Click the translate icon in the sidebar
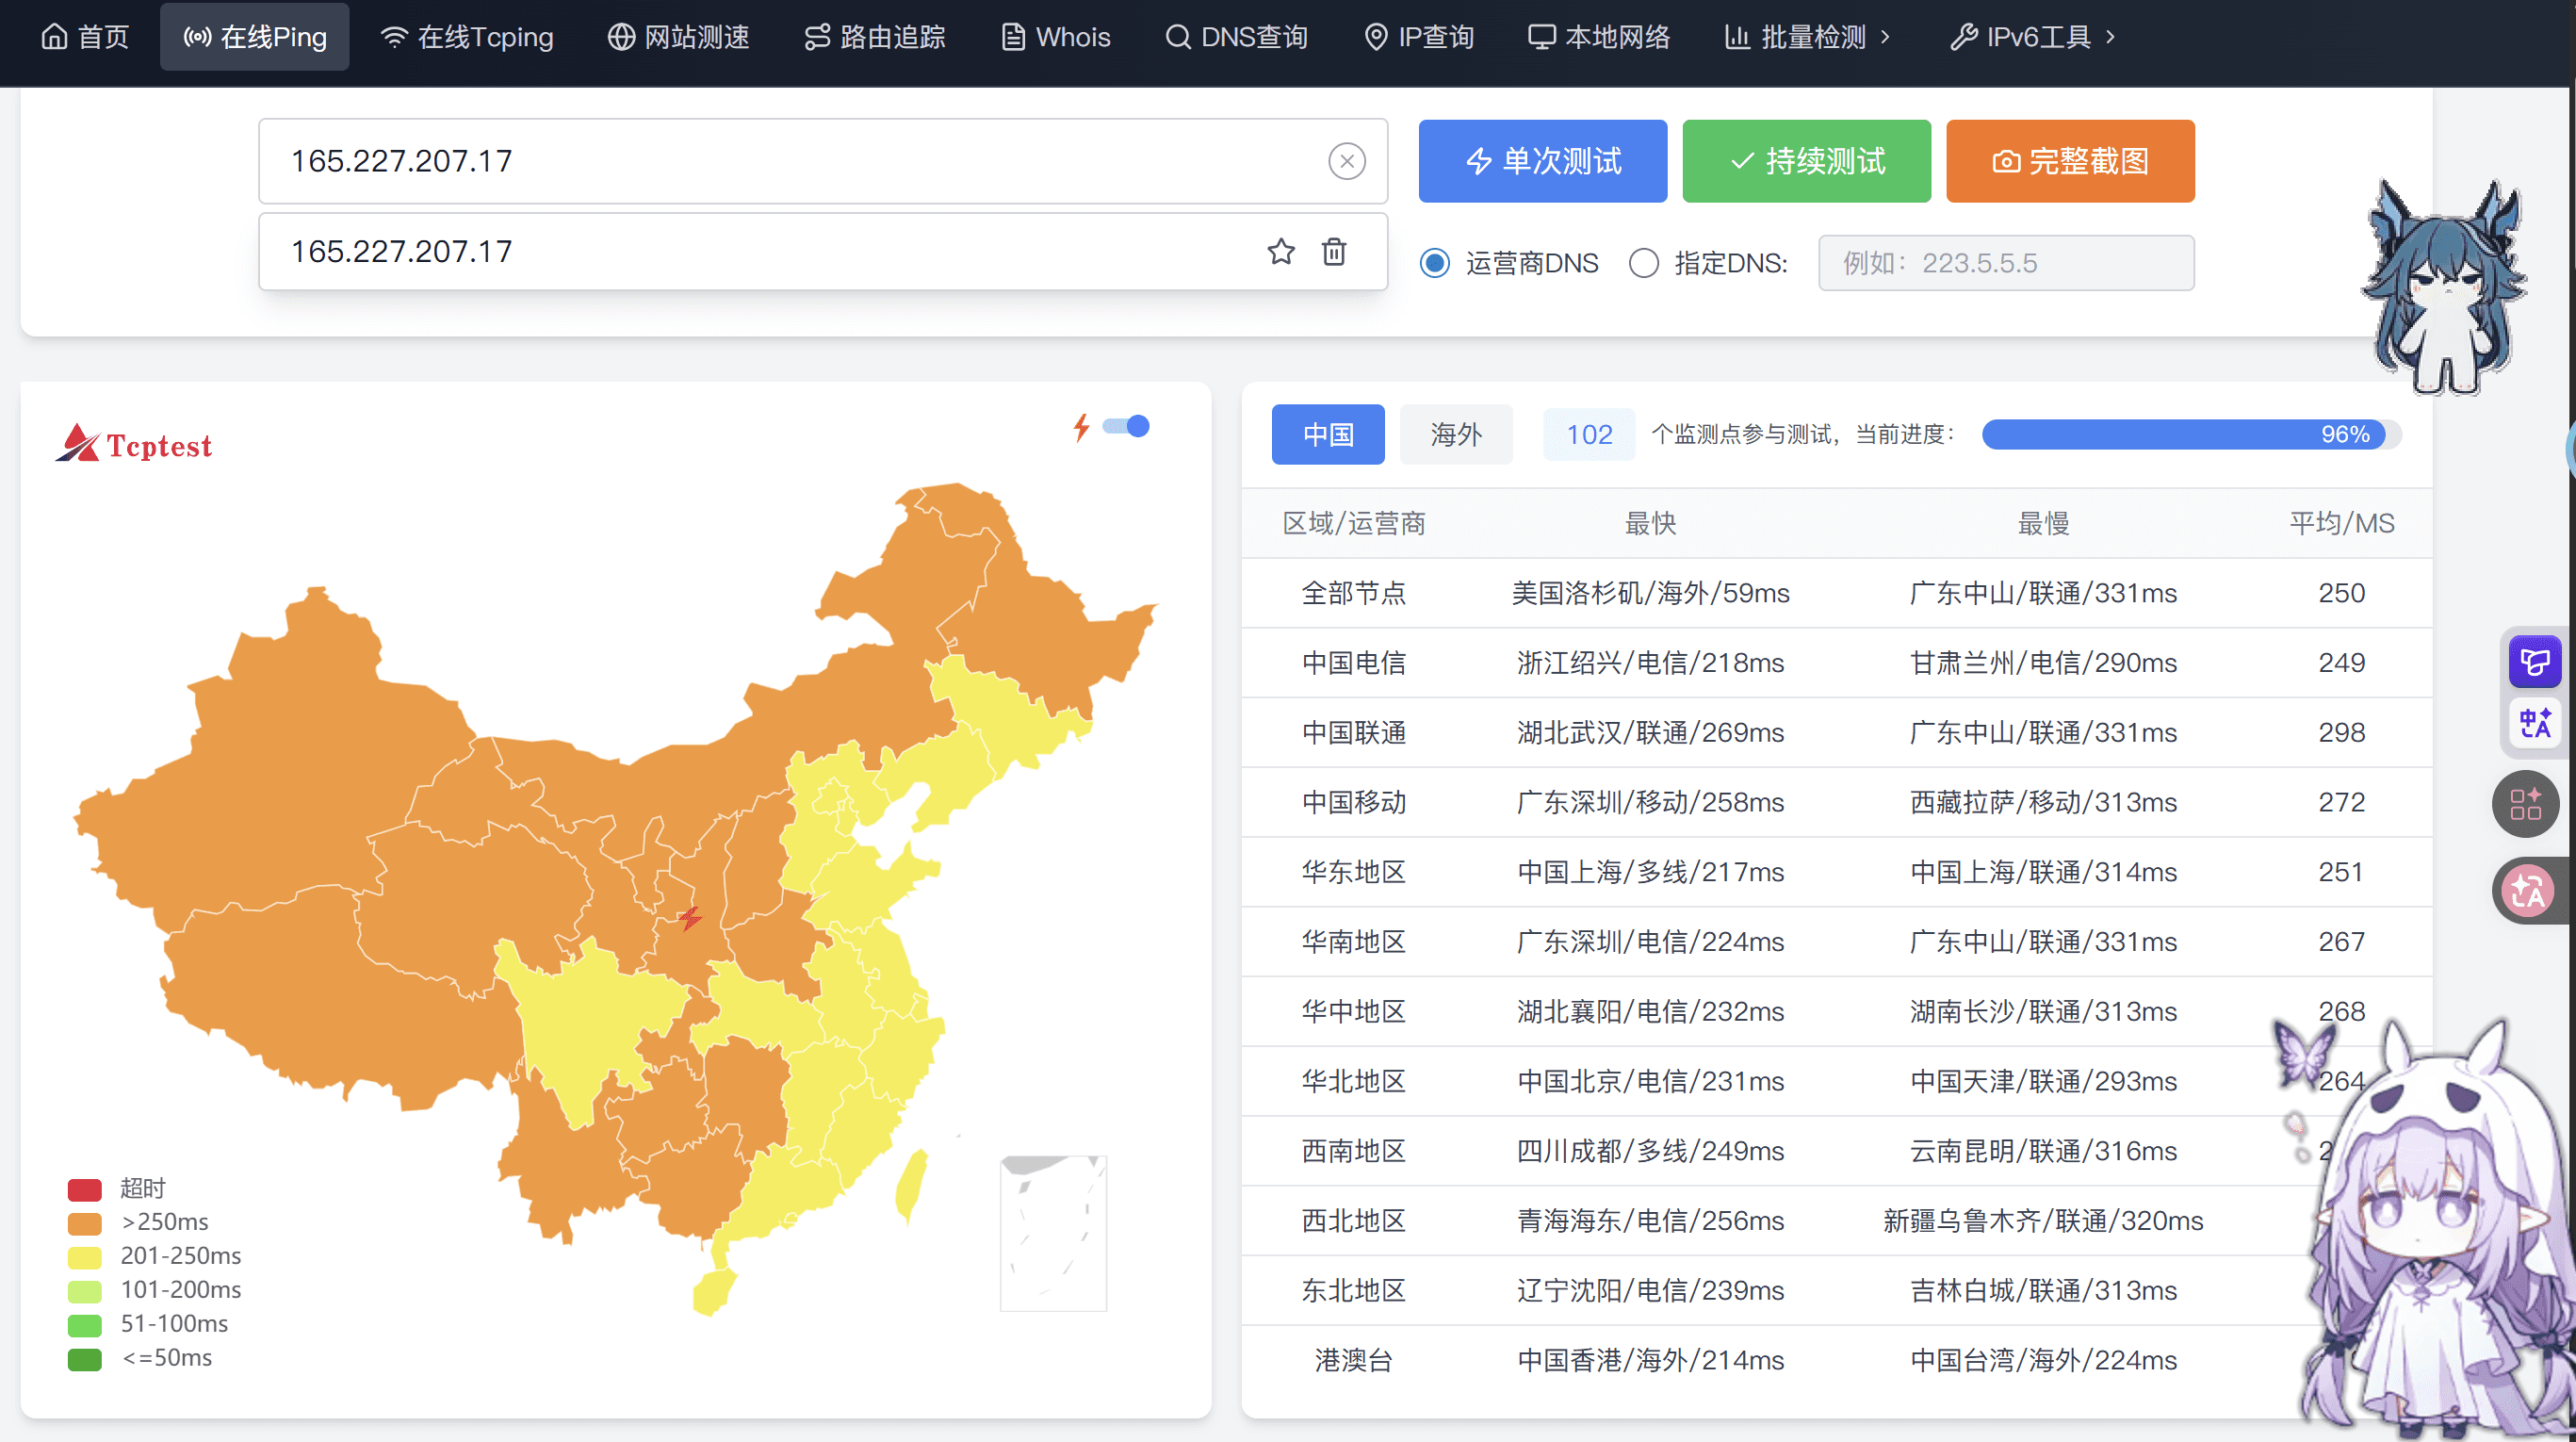 pos(2534,722)
